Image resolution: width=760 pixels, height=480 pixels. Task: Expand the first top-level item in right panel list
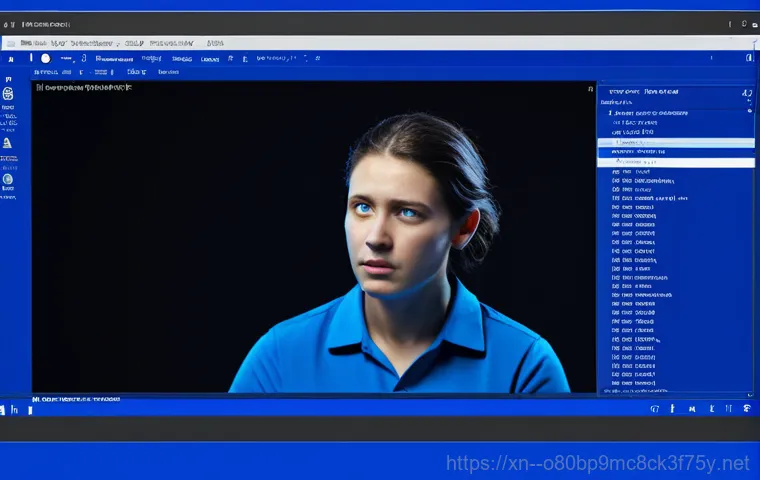(611, 113)
